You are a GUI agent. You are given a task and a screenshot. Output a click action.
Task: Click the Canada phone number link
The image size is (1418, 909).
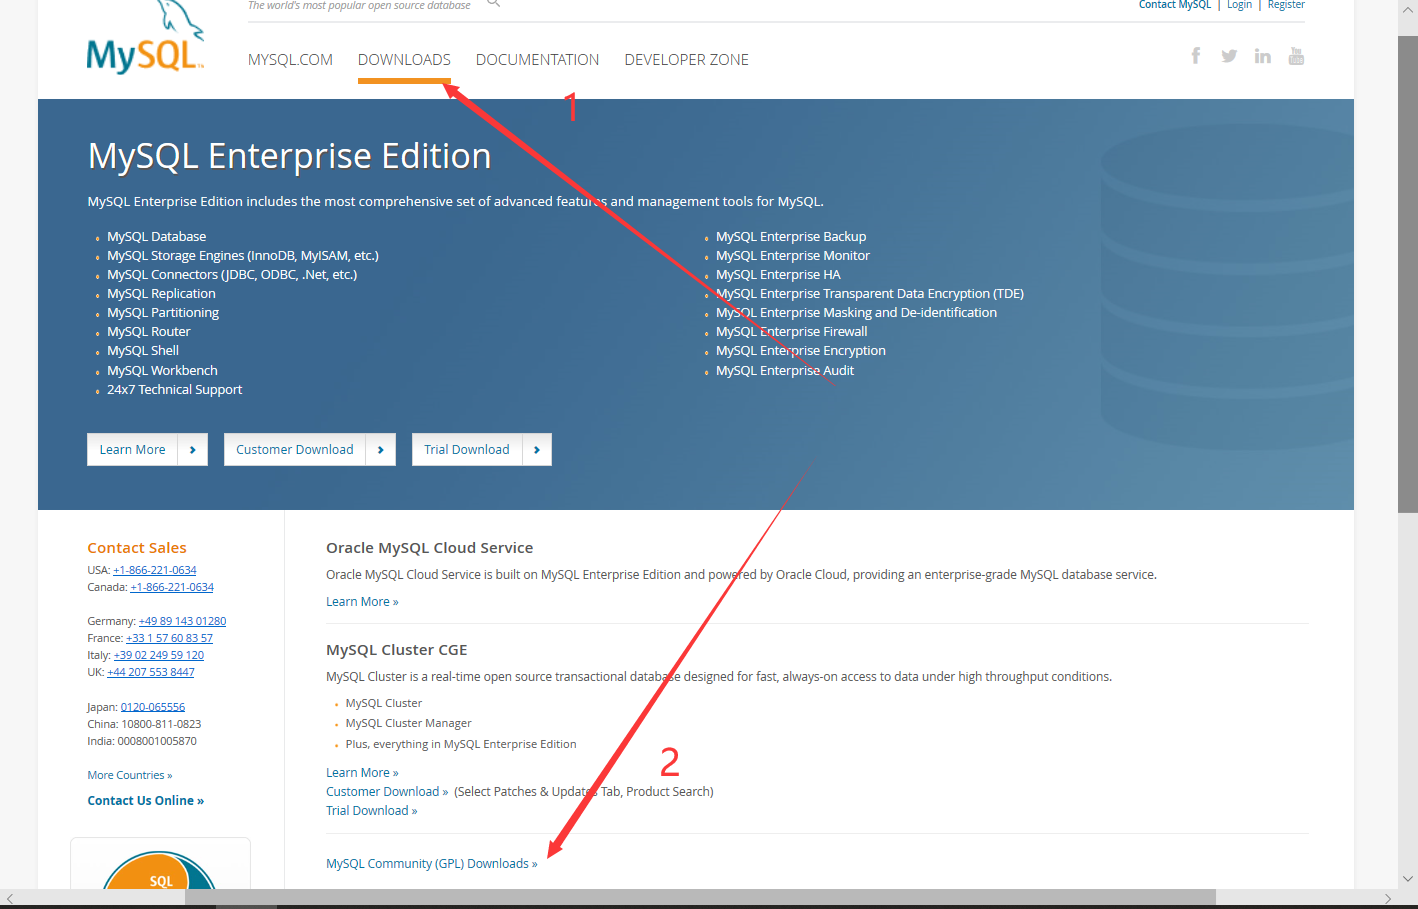click(172, 587)
